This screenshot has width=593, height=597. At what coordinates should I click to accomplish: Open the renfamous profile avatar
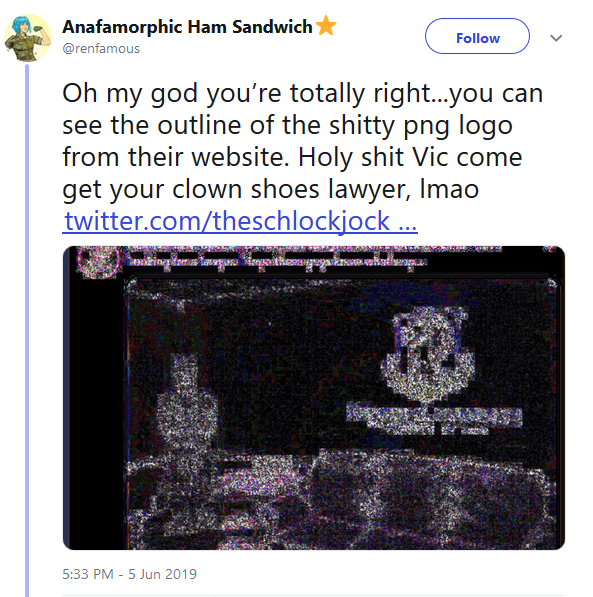(28, 37)
